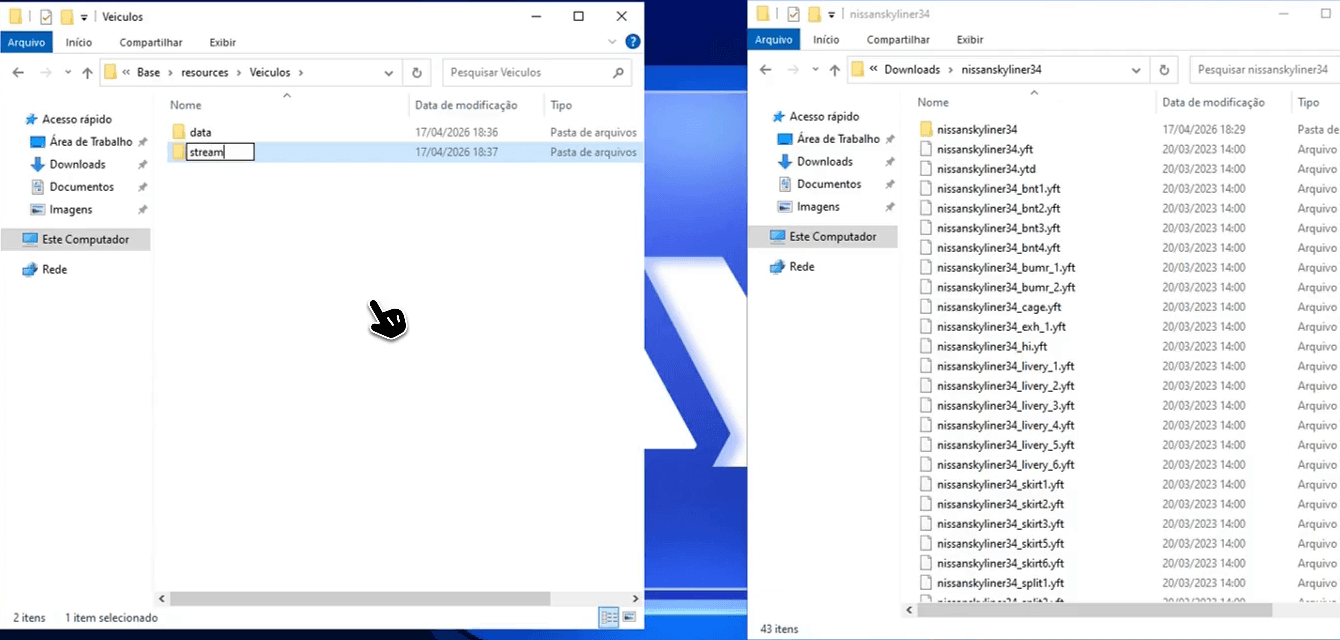Open Compartilhar tab in Veiculos window

pos(151,42)
